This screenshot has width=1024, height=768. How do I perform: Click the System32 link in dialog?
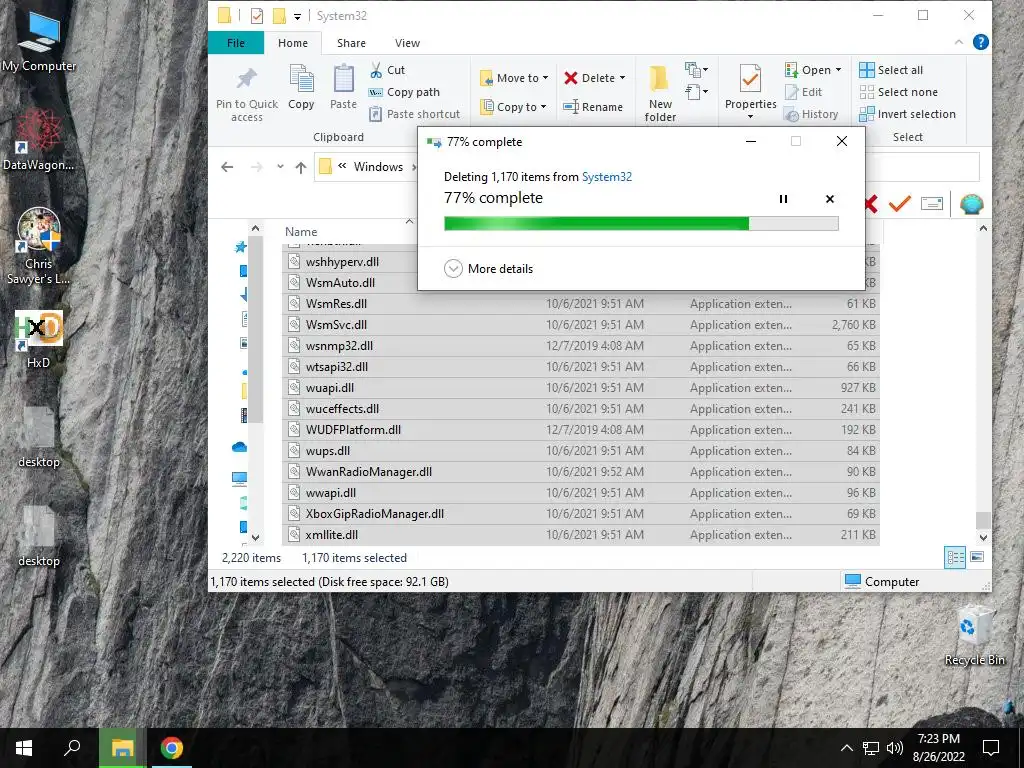[607, 177]
